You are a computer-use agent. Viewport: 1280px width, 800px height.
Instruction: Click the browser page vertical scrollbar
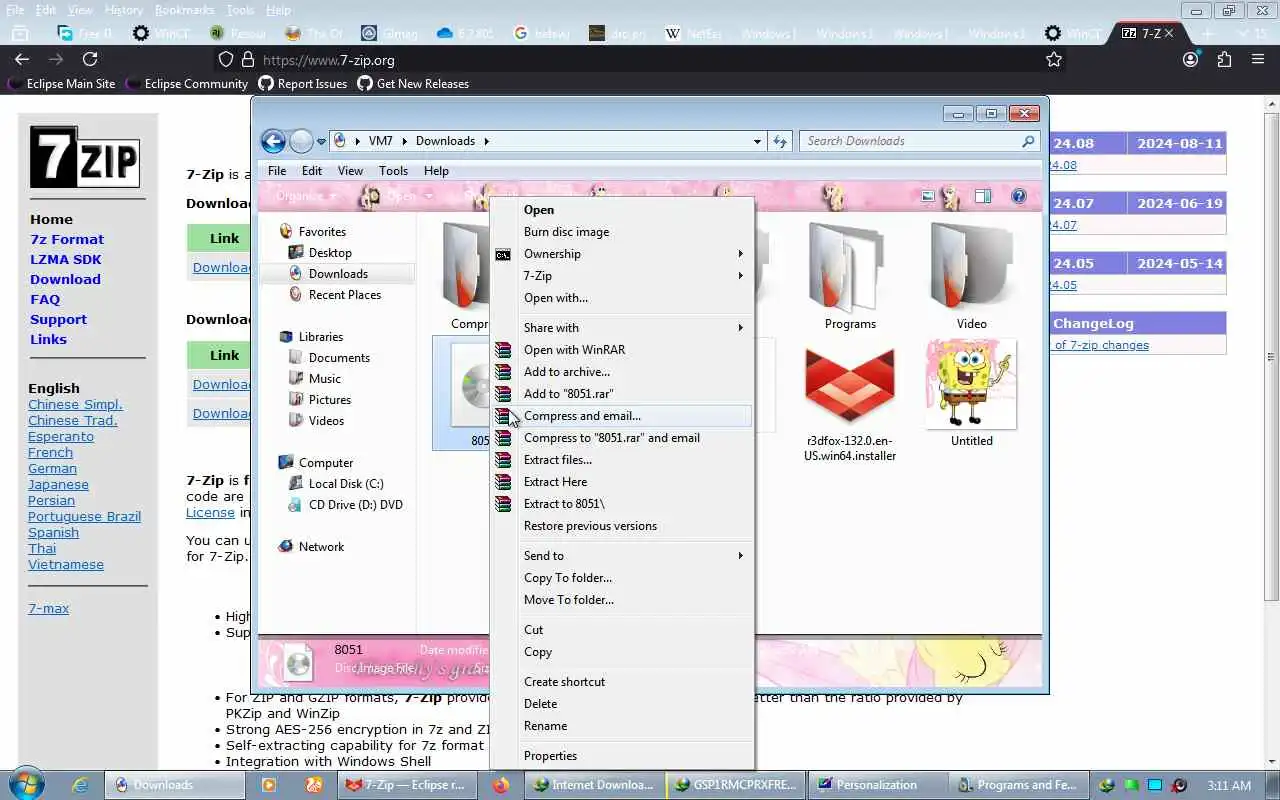pos(1272,355)
